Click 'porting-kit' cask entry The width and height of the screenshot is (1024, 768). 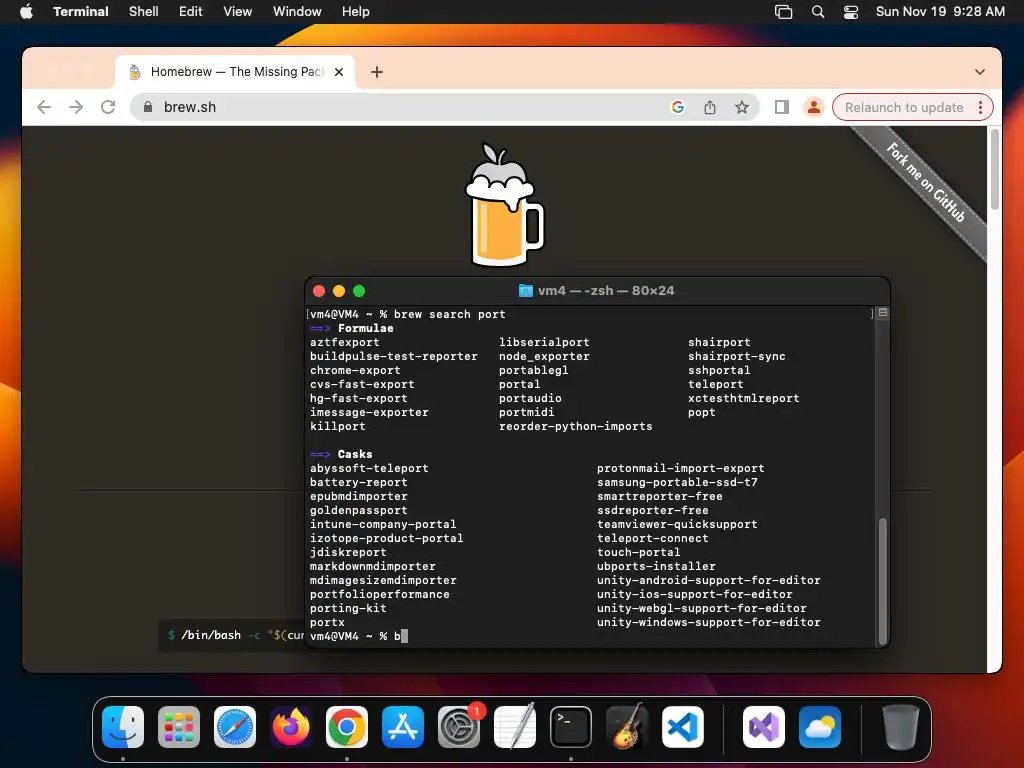(x=348, y=609)
